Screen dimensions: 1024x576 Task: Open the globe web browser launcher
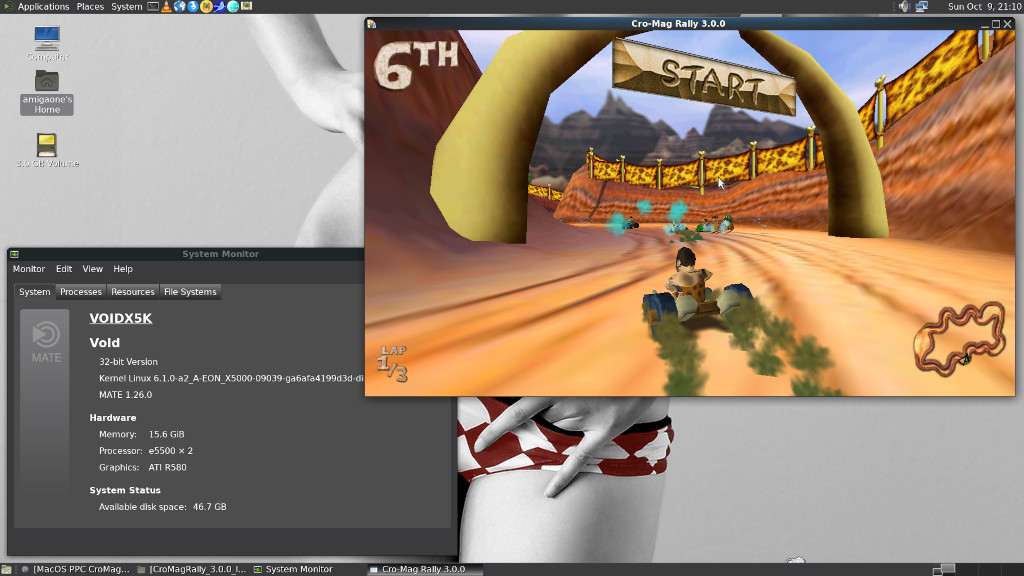(x=180, y=7)
